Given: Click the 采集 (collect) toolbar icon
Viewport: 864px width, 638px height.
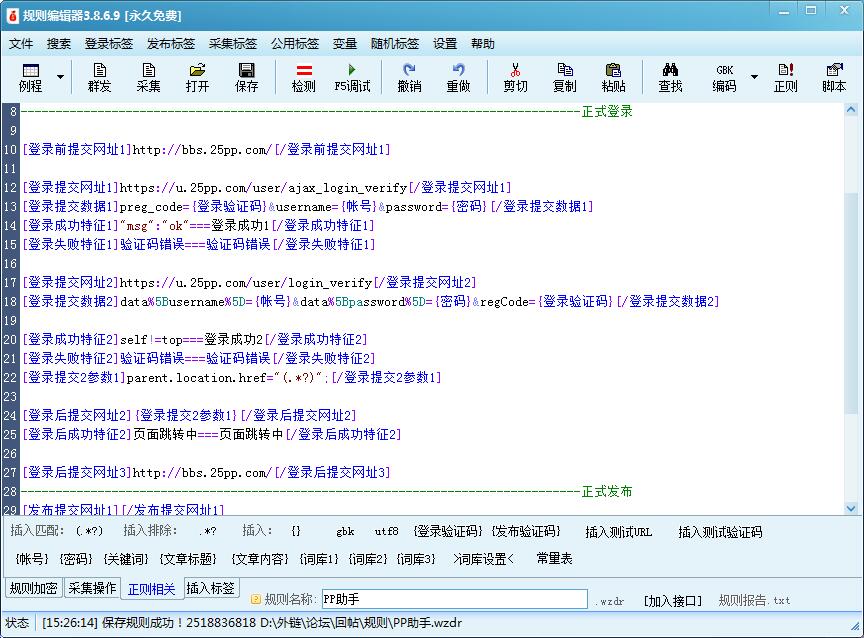Looking at the screenshot, I should click(x=148, y=77).
